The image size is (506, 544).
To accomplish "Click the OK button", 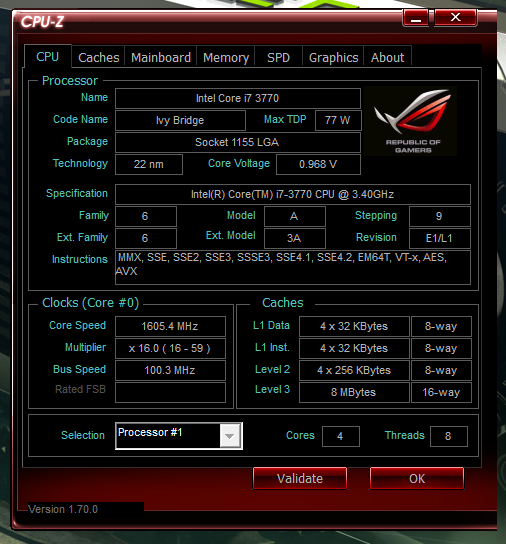I will point(417,478).
